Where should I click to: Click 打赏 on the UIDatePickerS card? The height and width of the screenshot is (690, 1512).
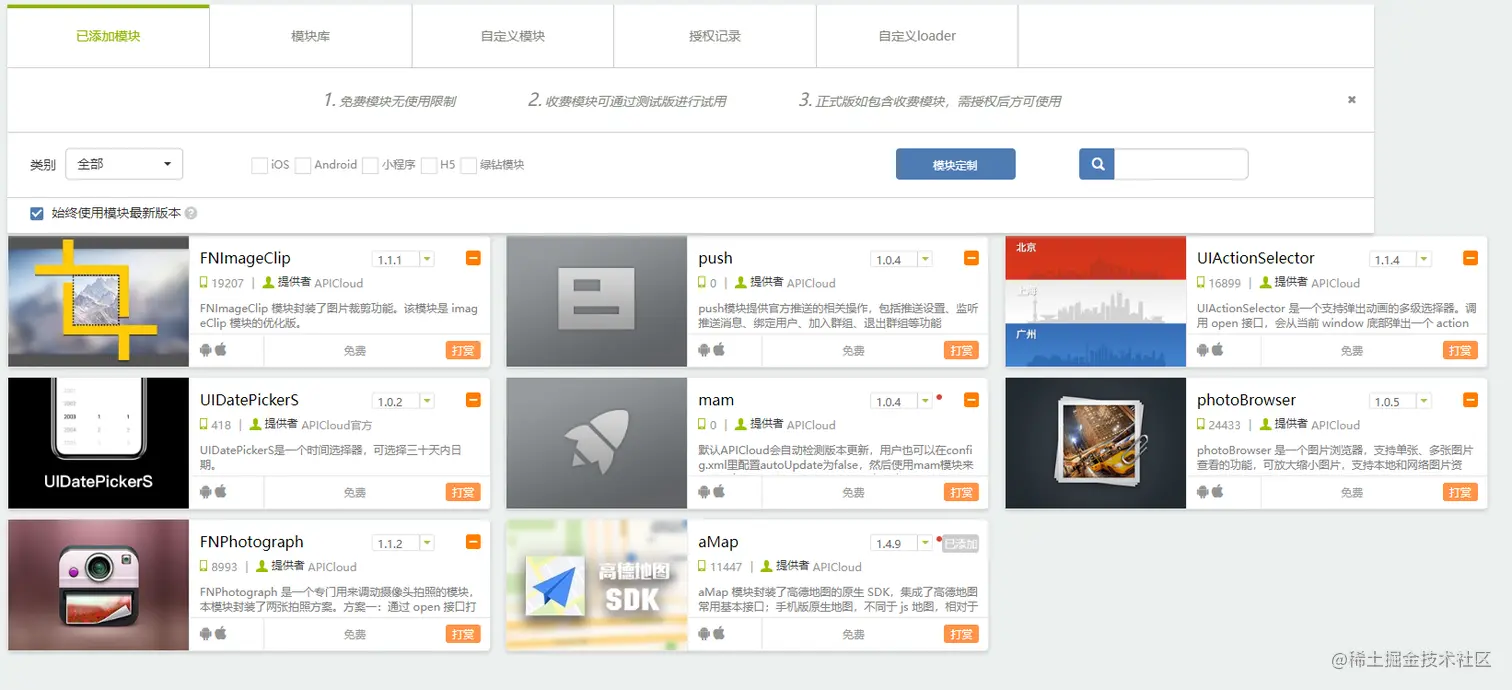pyautogui.click(x=463, y=492)
